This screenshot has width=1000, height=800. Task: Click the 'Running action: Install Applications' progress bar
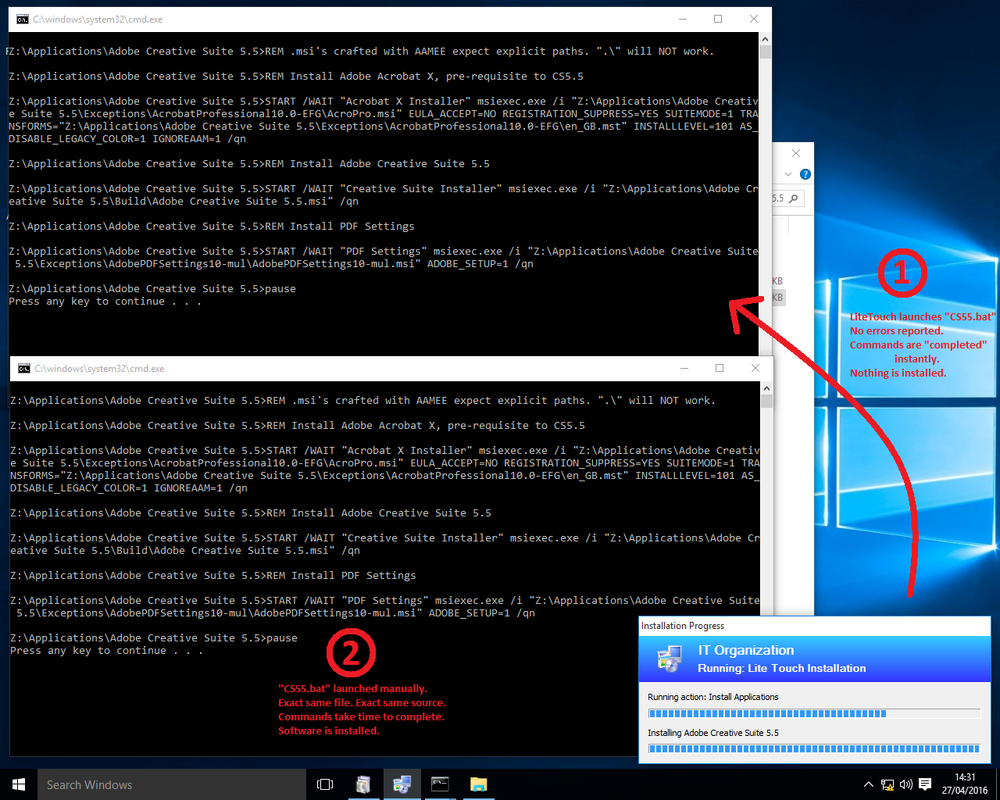point(814,713)
